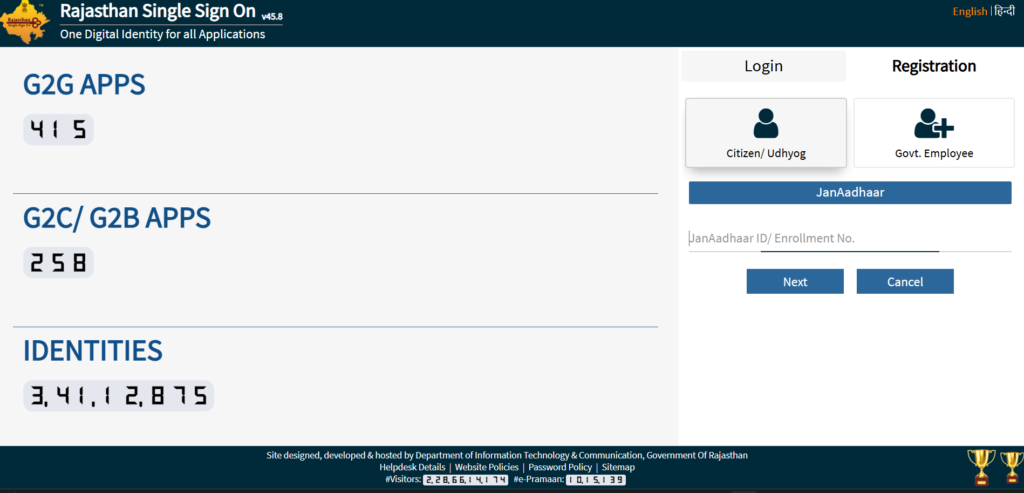Switch language to Hindi

1004,11
